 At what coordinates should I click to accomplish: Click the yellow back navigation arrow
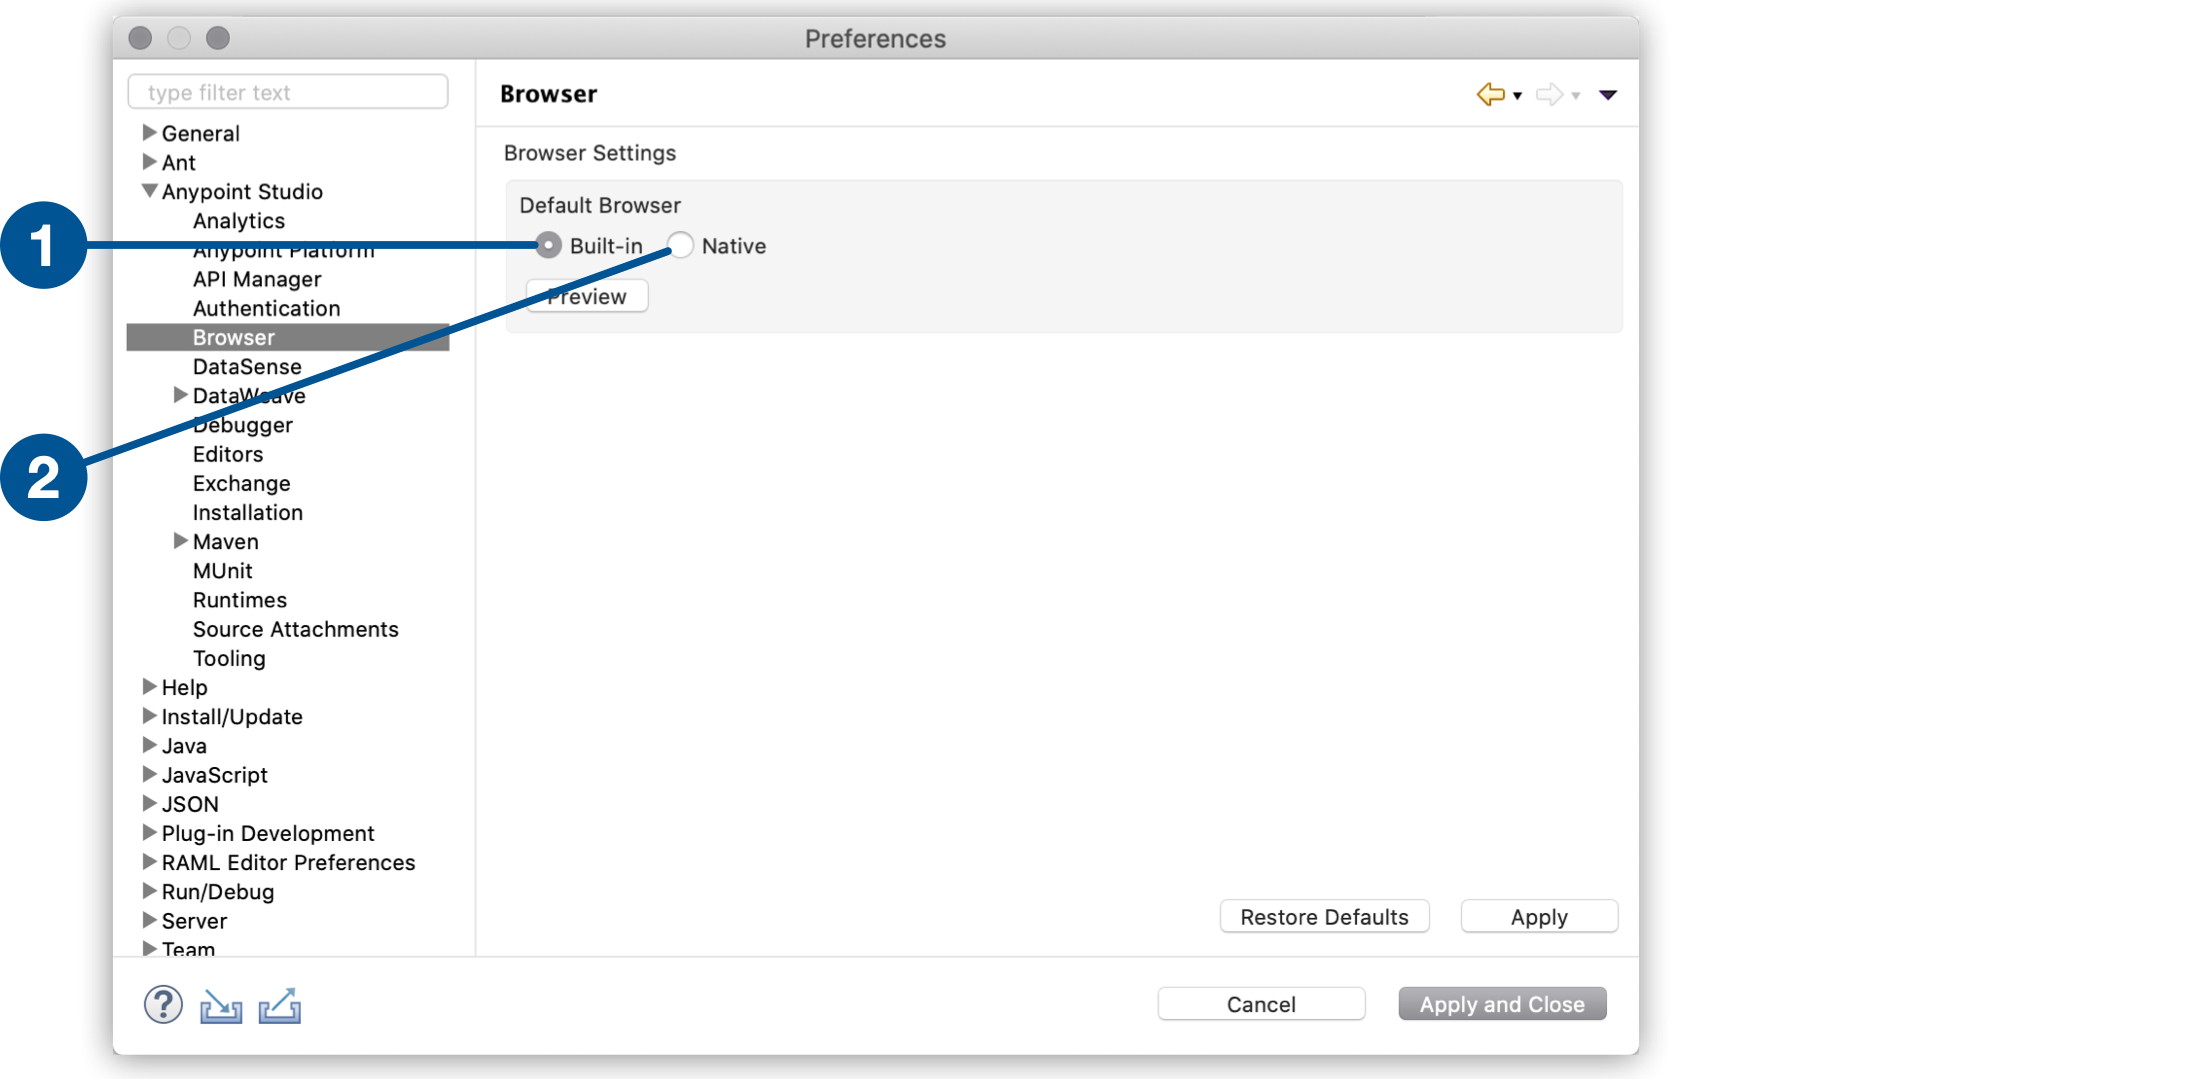coord(1490,94)
